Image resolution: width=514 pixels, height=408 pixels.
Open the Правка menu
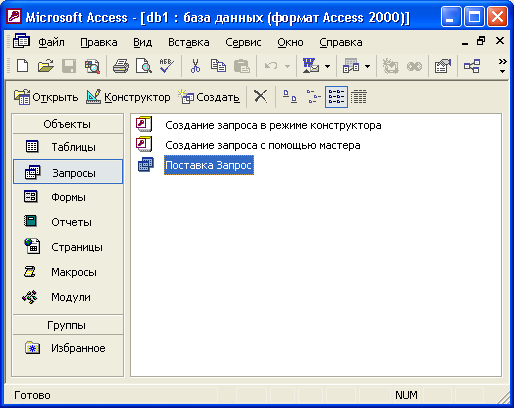[x=99, y=42]
